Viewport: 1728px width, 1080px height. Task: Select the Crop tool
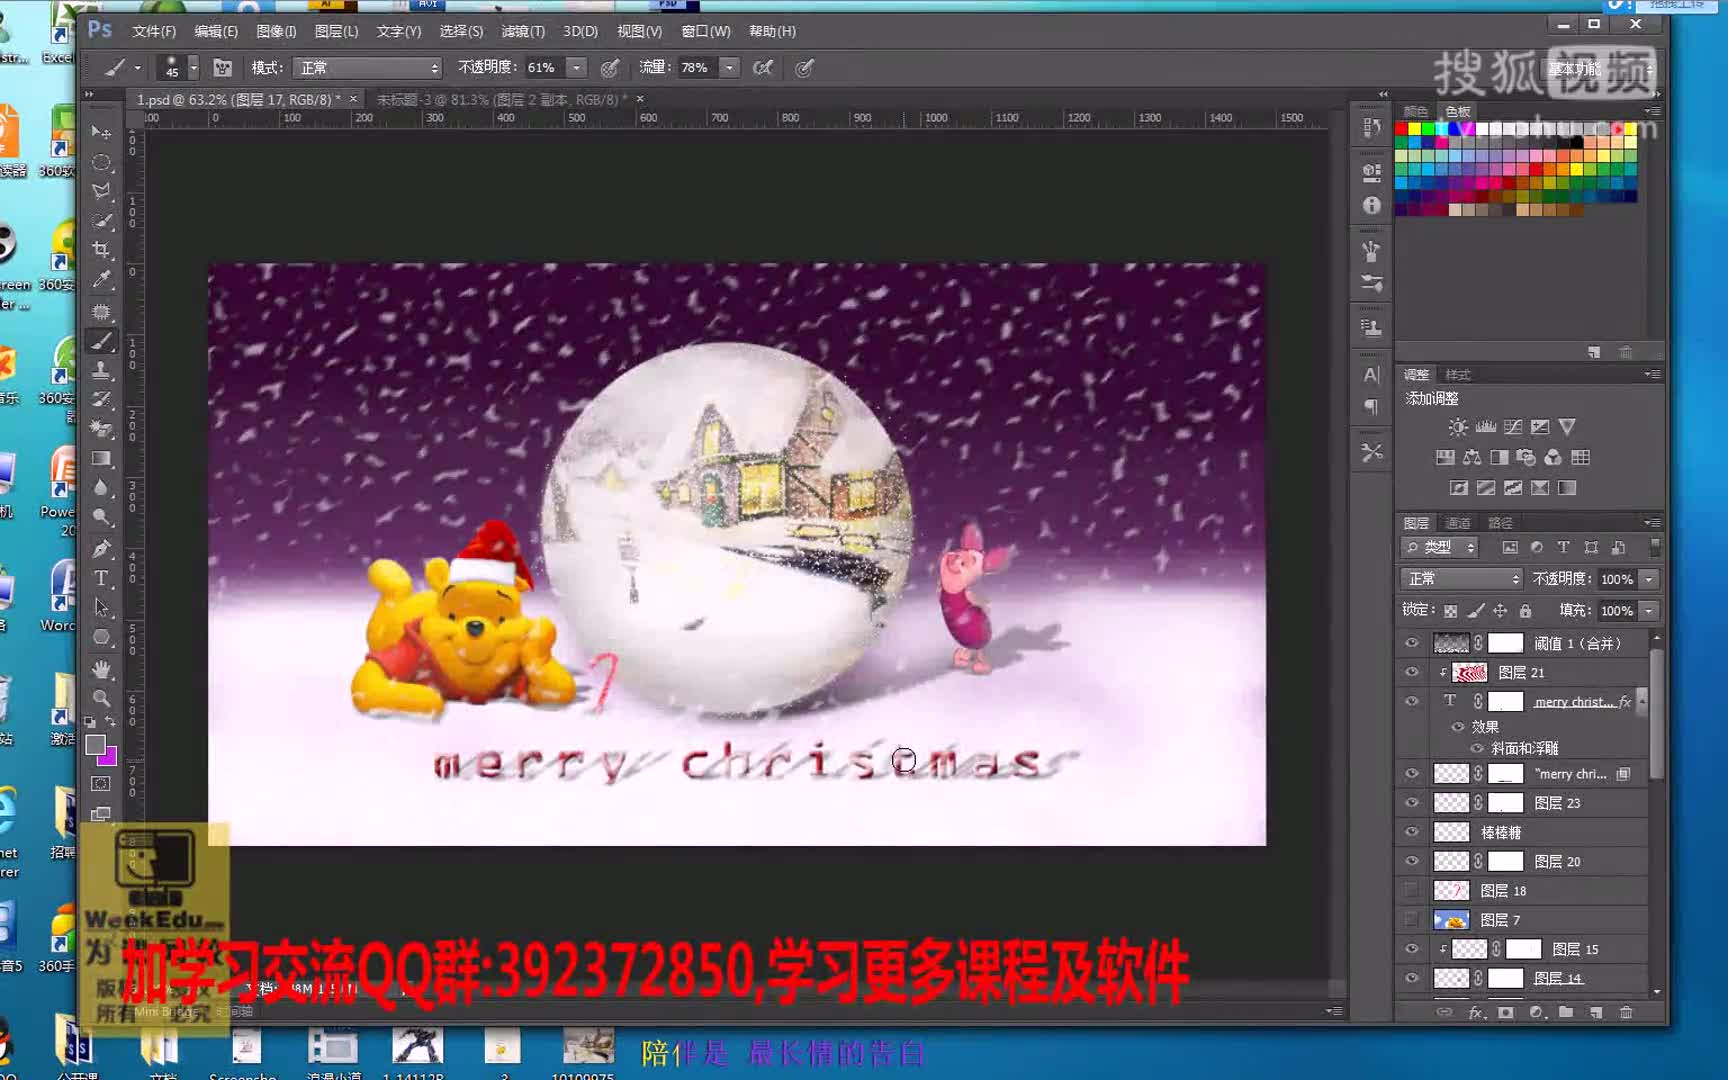click(101, 250)
